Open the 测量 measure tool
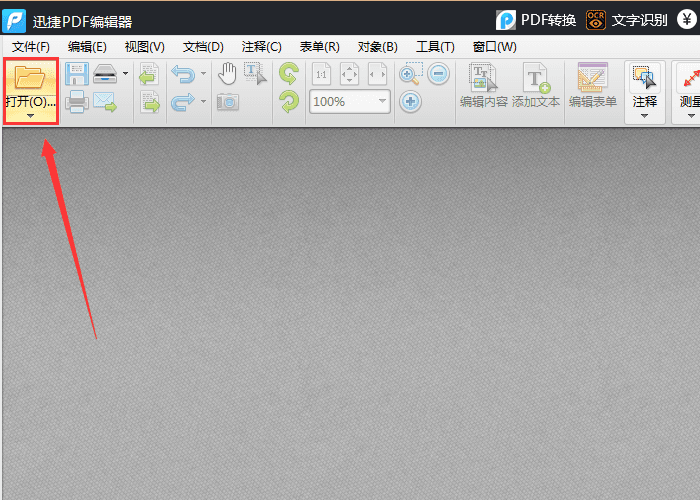700x500 pixels. pos(688,92)
